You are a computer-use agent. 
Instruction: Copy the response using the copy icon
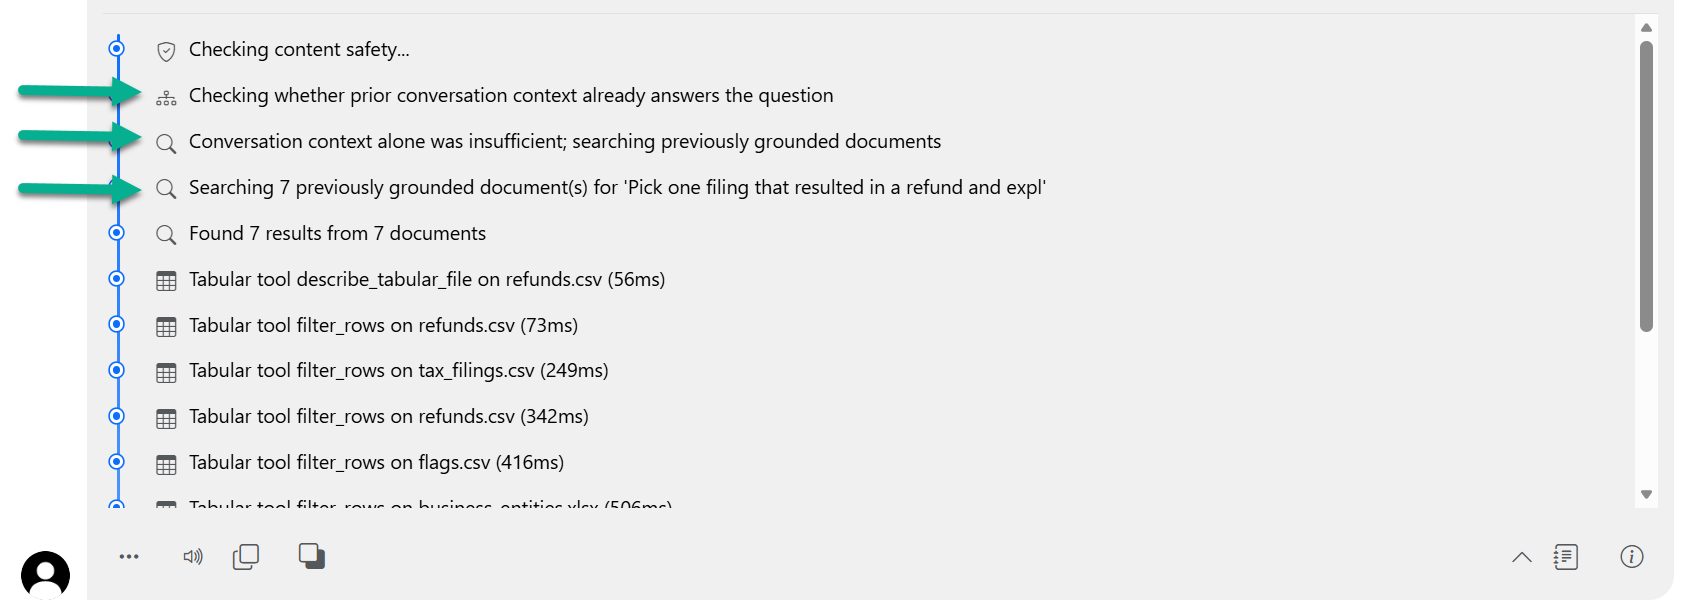[x=246, y=556]
